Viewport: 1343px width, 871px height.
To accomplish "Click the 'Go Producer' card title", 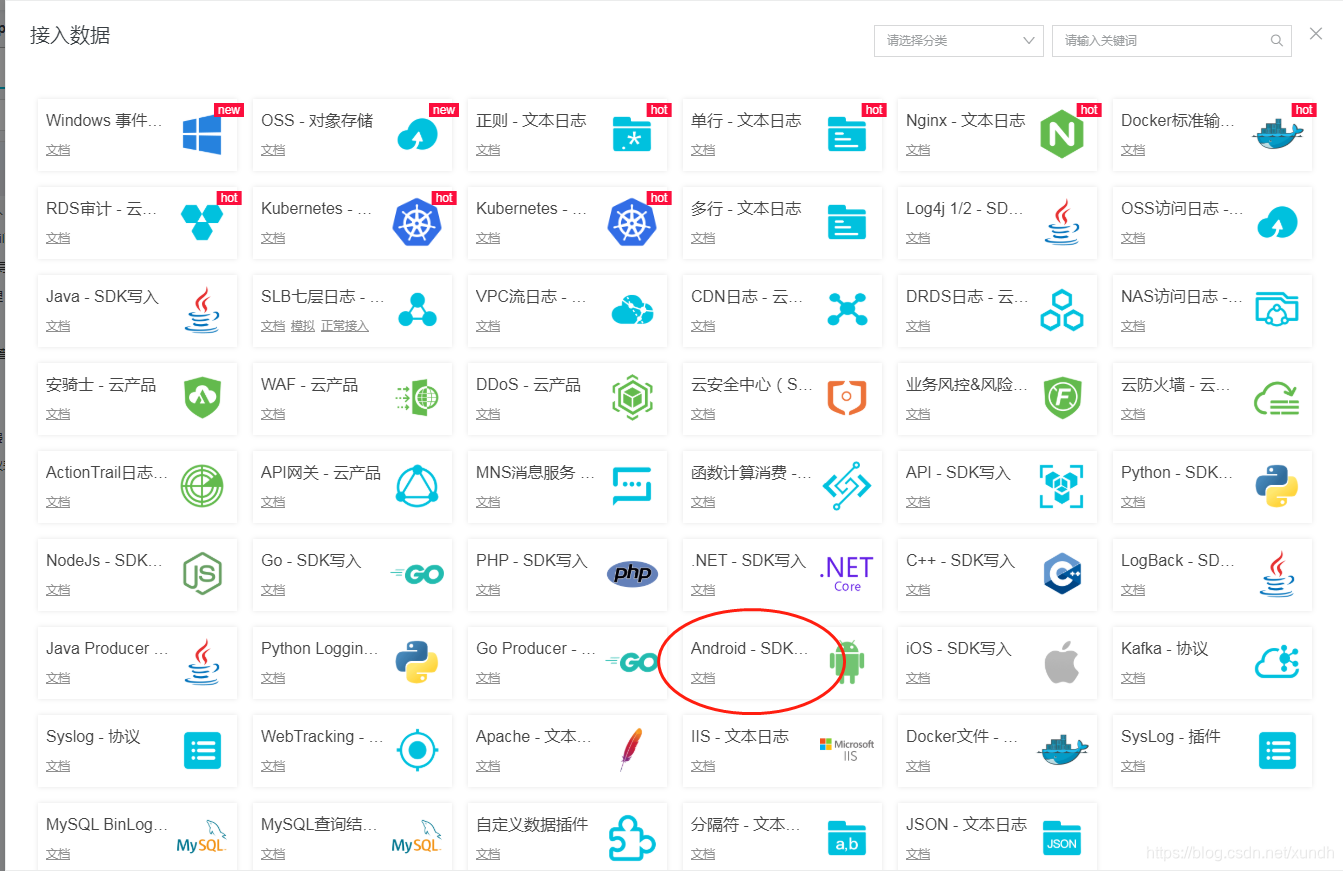I will click(536, 648).
